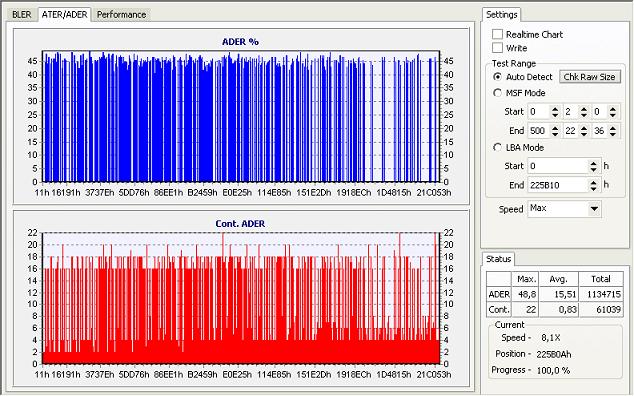634x396 pixels.
Task: Switch to the BLER tab
Action: click(21, 15)
